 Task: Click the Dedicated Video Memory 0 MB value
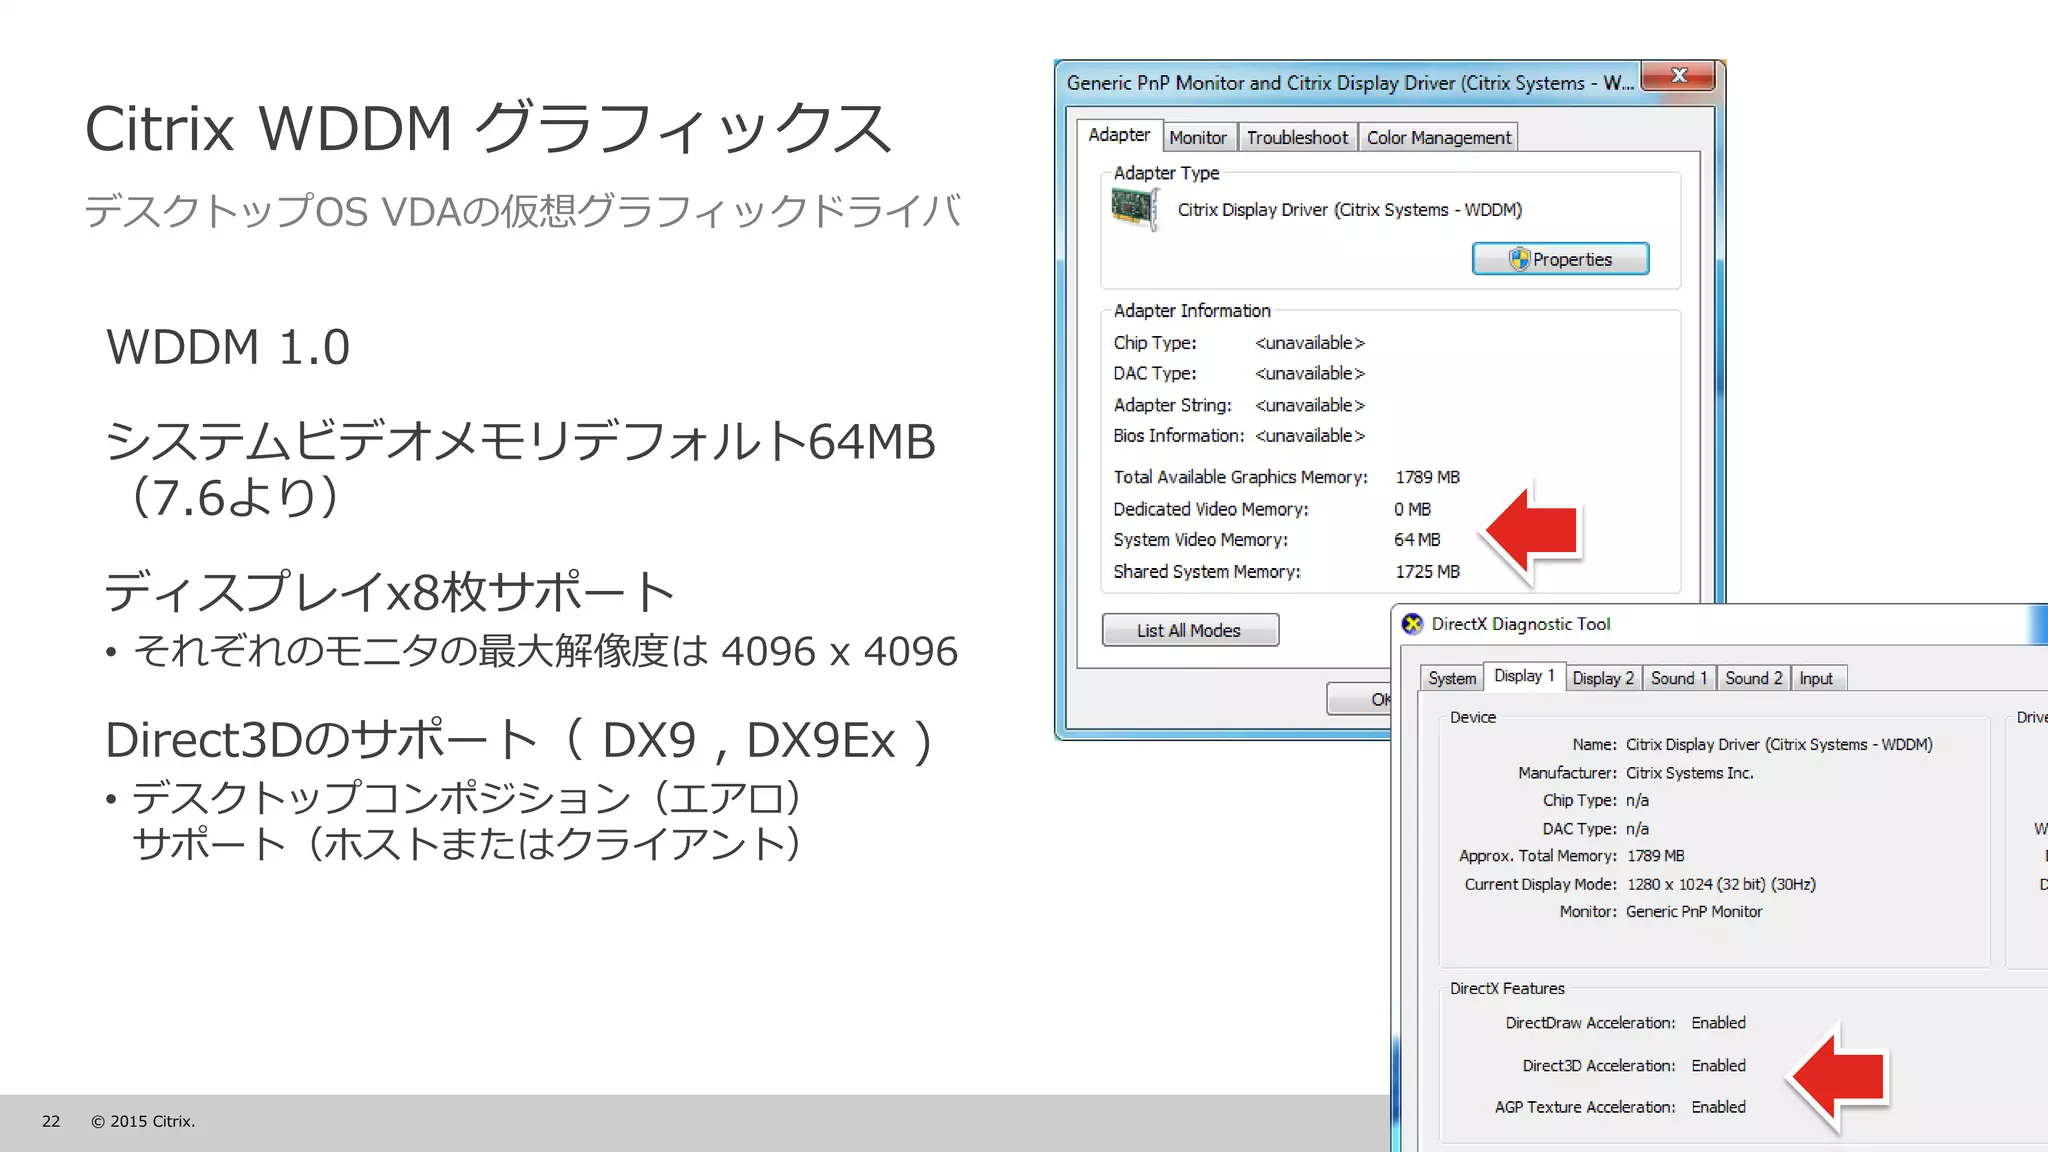pos(1412,509)
